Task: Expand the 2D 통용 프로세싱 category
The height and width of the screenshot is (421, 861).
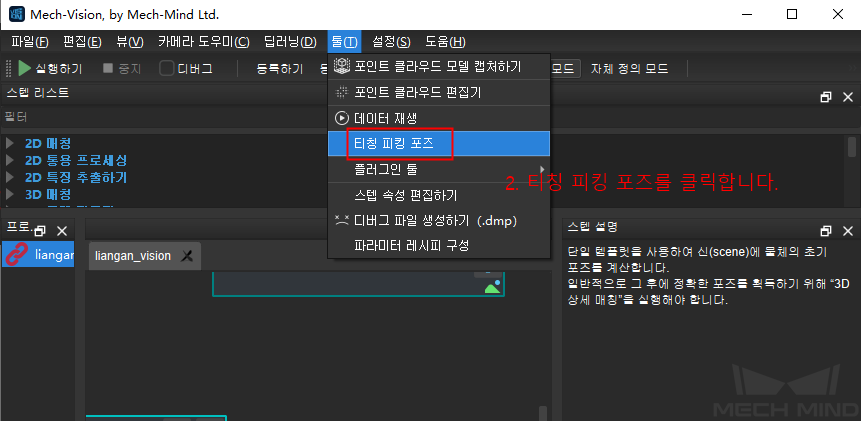Action: (x=9, y=161)
